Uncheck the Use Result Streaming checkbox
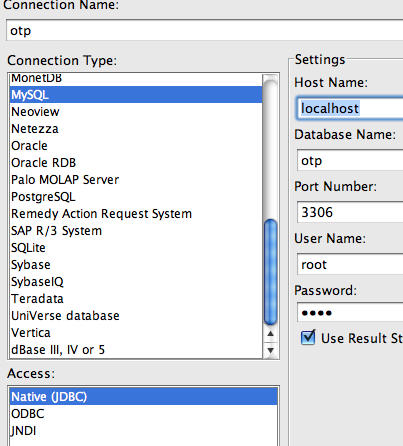Image resolution: width=403 pixels, height=446 pixels. coord(308,338)
